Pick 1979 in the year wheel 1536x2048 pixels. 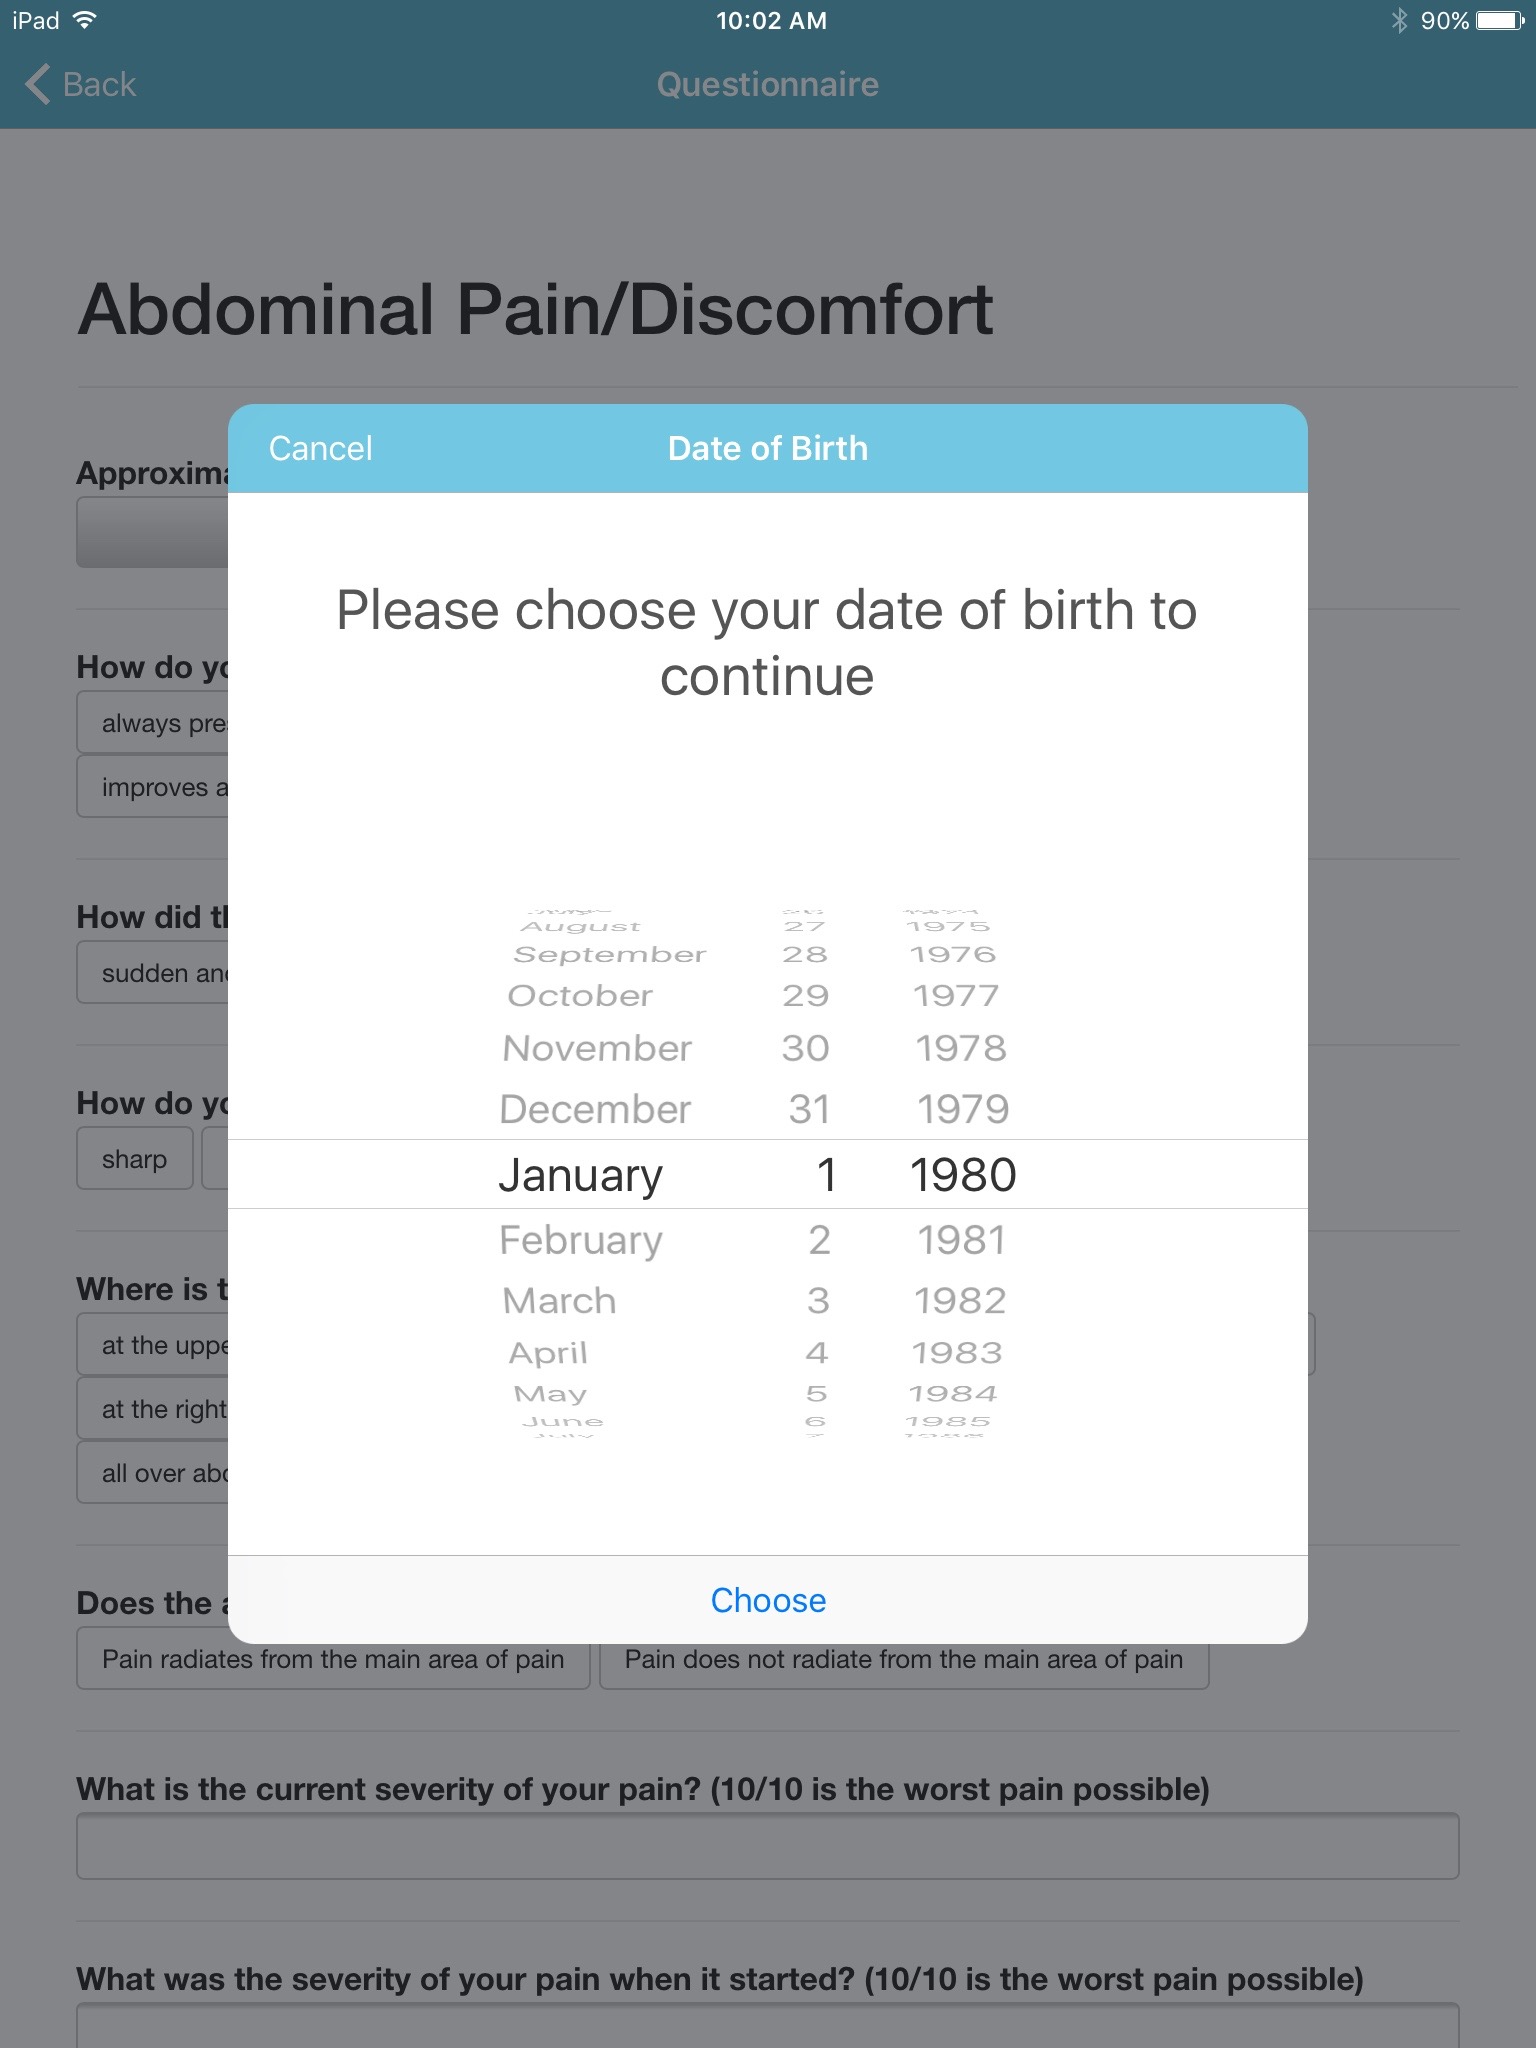point(963,1109)
